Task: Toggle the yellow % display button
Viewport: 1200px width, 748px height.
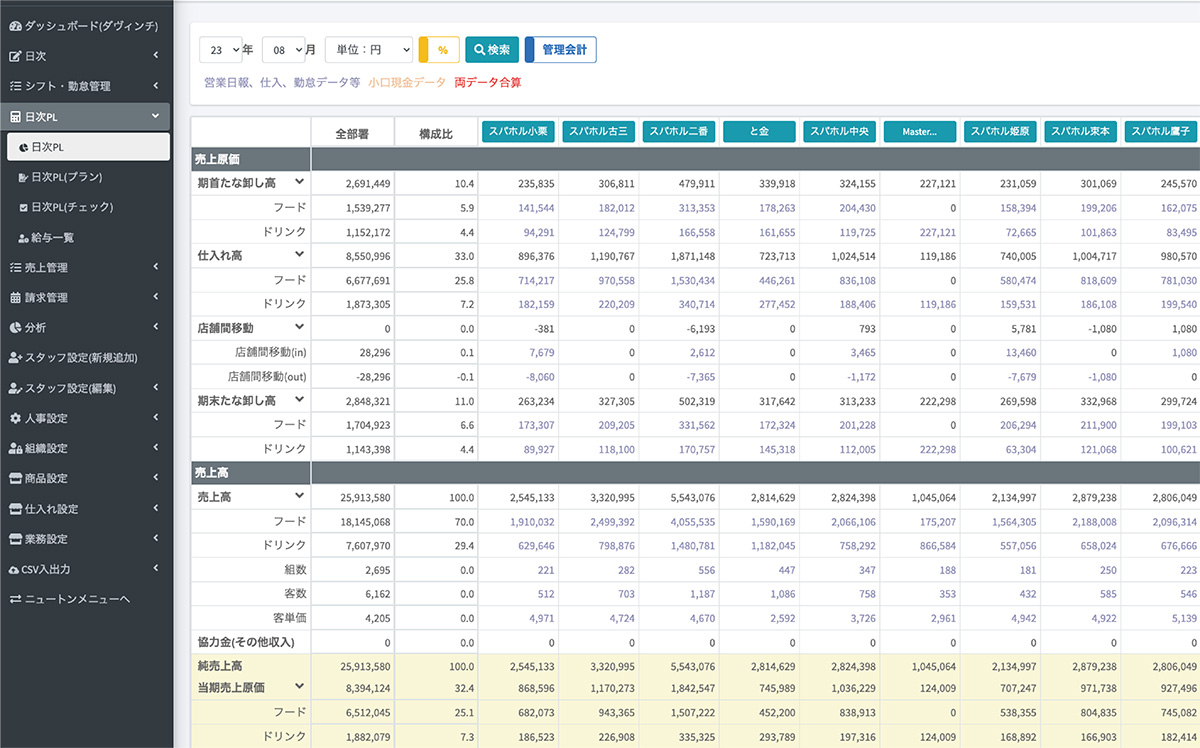Action: point(439,50)
